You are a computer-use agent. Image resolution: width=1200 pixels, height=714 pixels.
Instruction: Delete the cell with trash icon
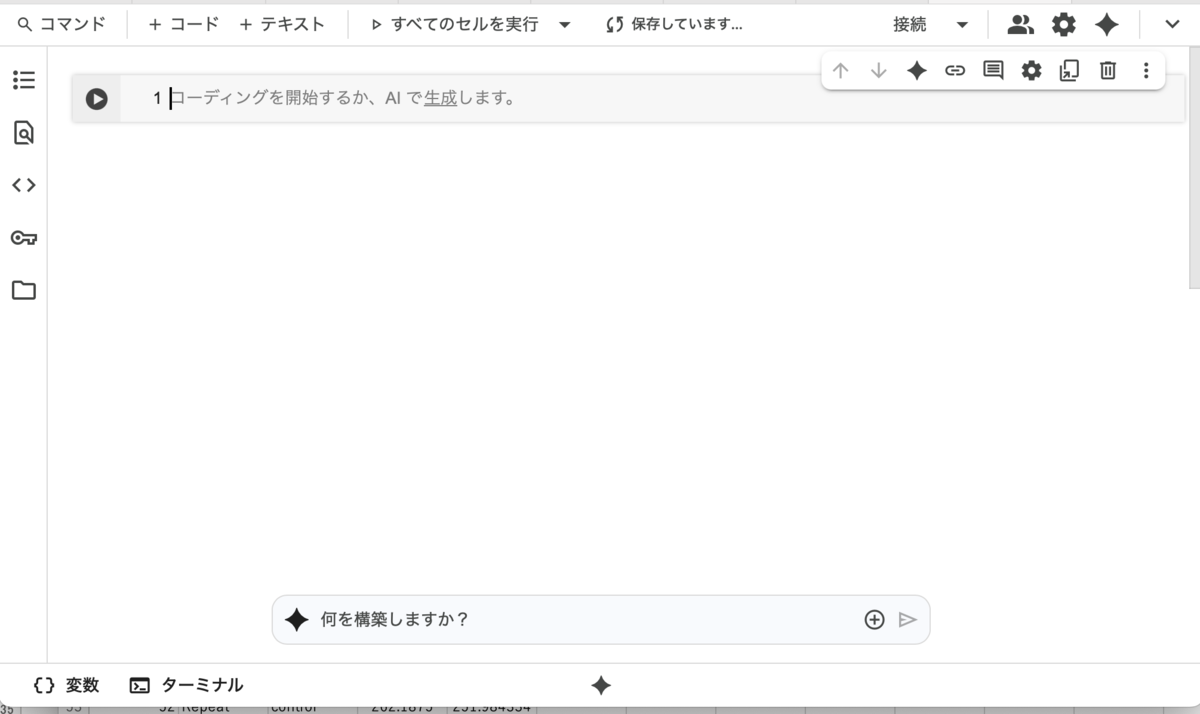tap(1108, 70)
